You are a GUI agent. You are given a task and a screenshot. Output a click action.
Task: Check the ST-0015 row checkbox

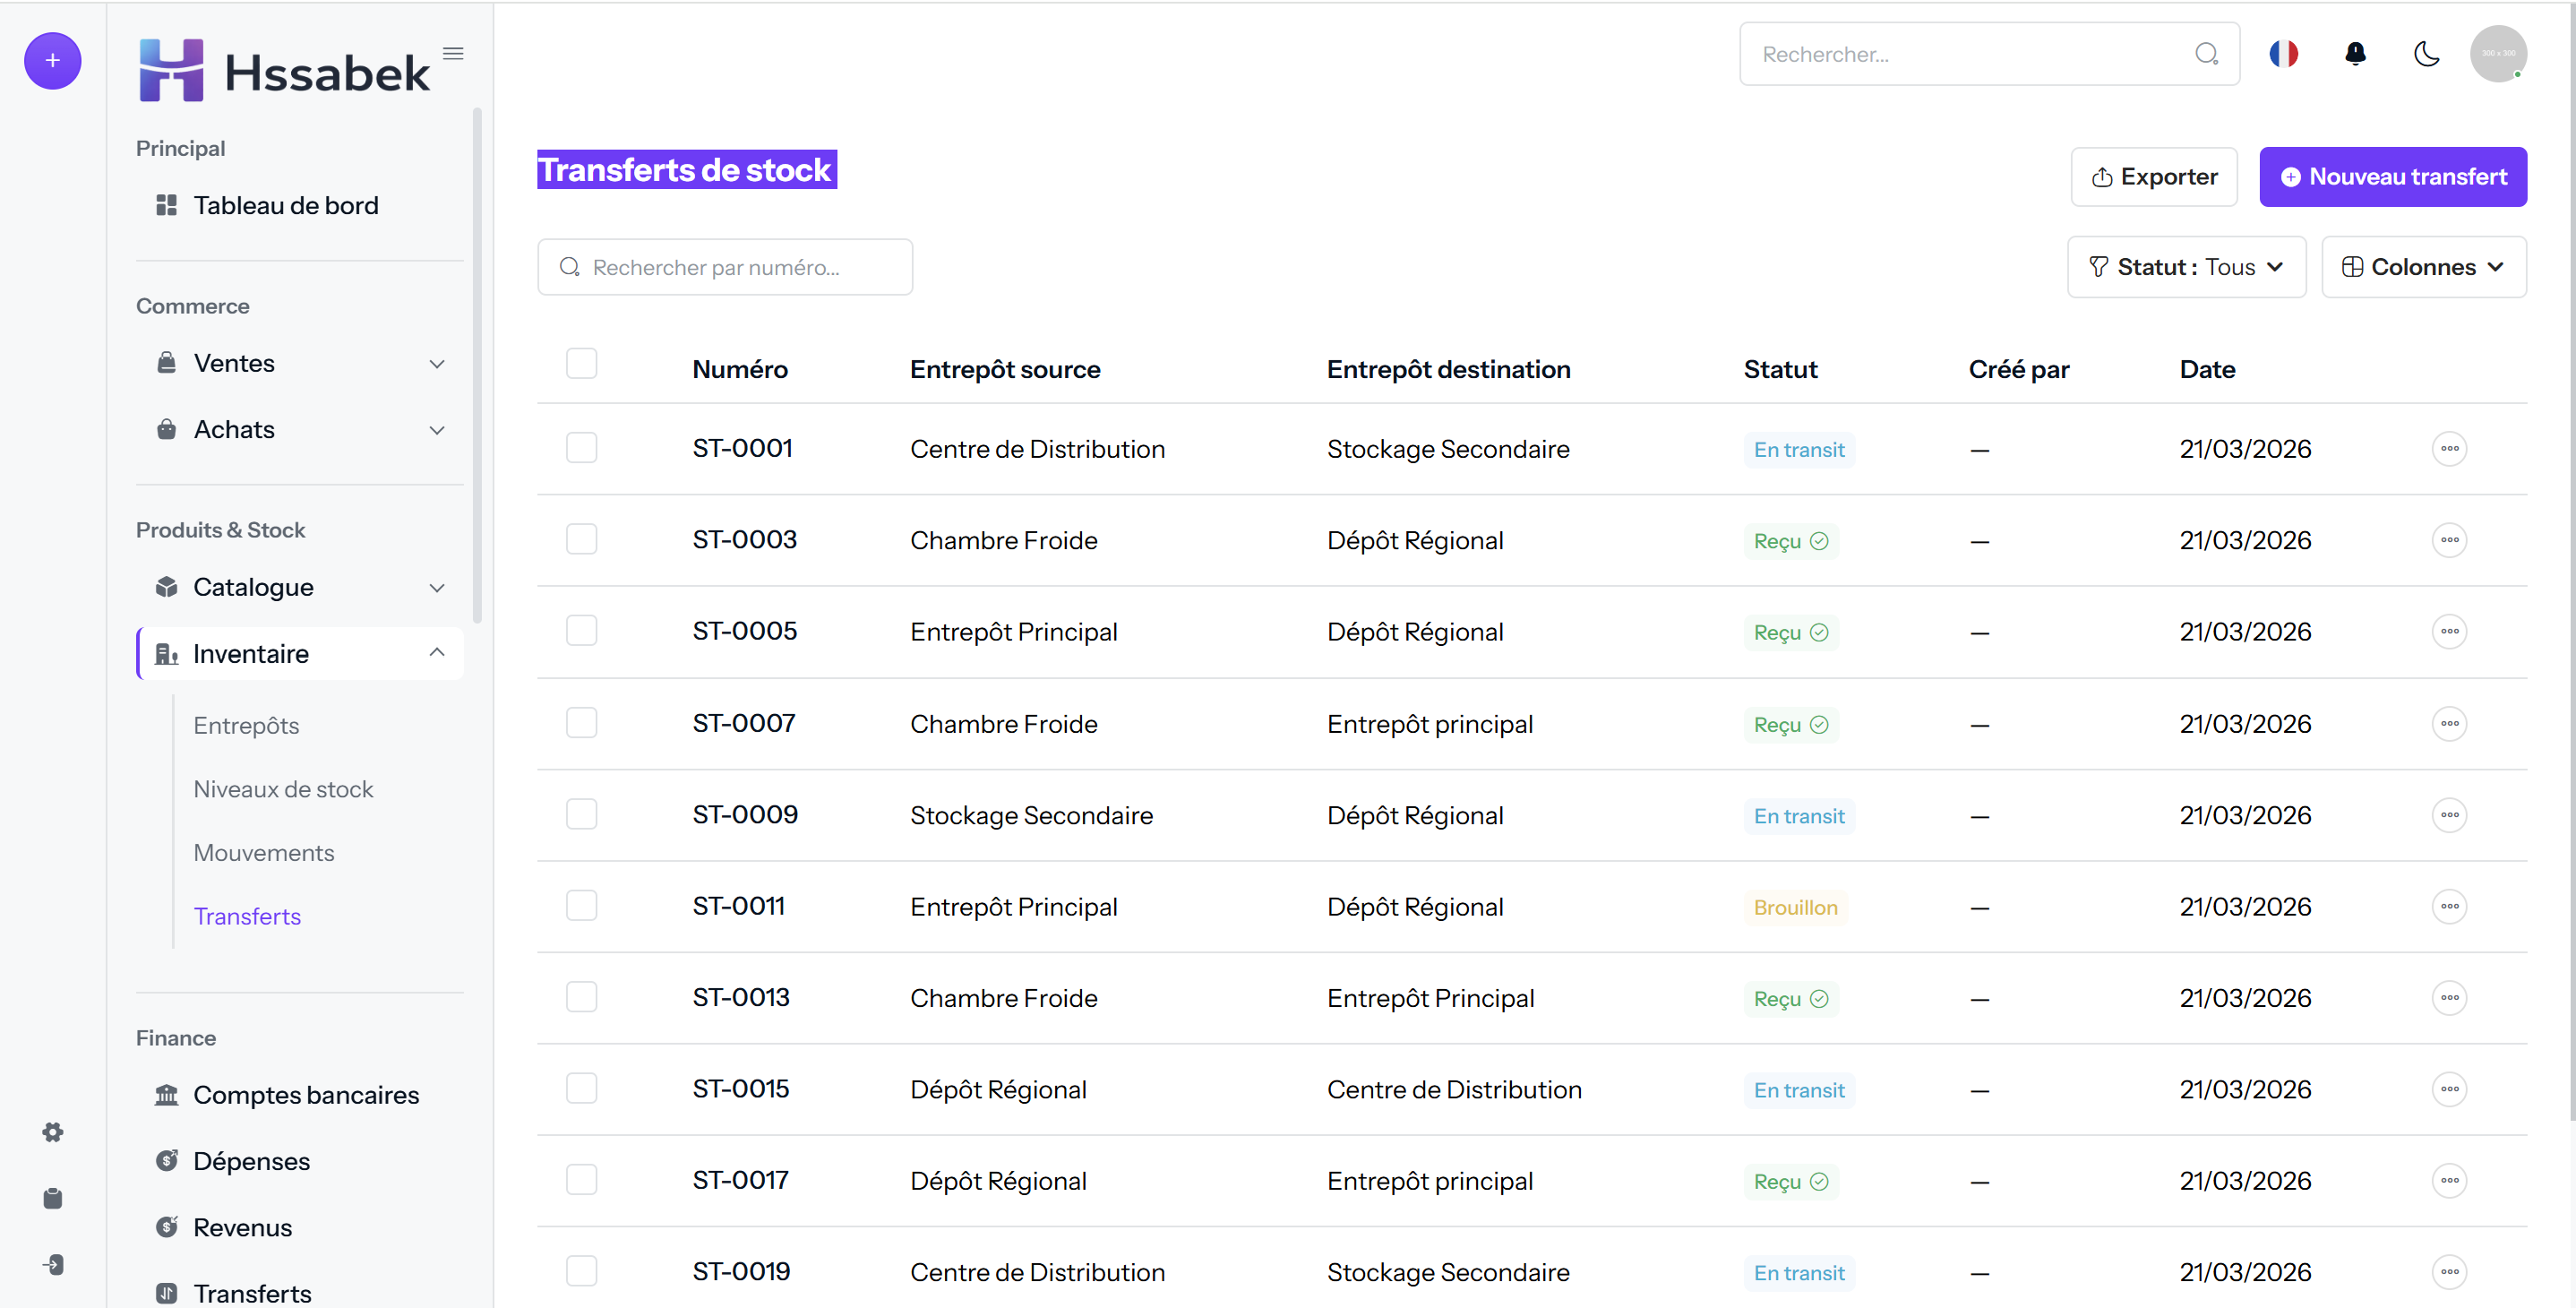point(581,1088)
